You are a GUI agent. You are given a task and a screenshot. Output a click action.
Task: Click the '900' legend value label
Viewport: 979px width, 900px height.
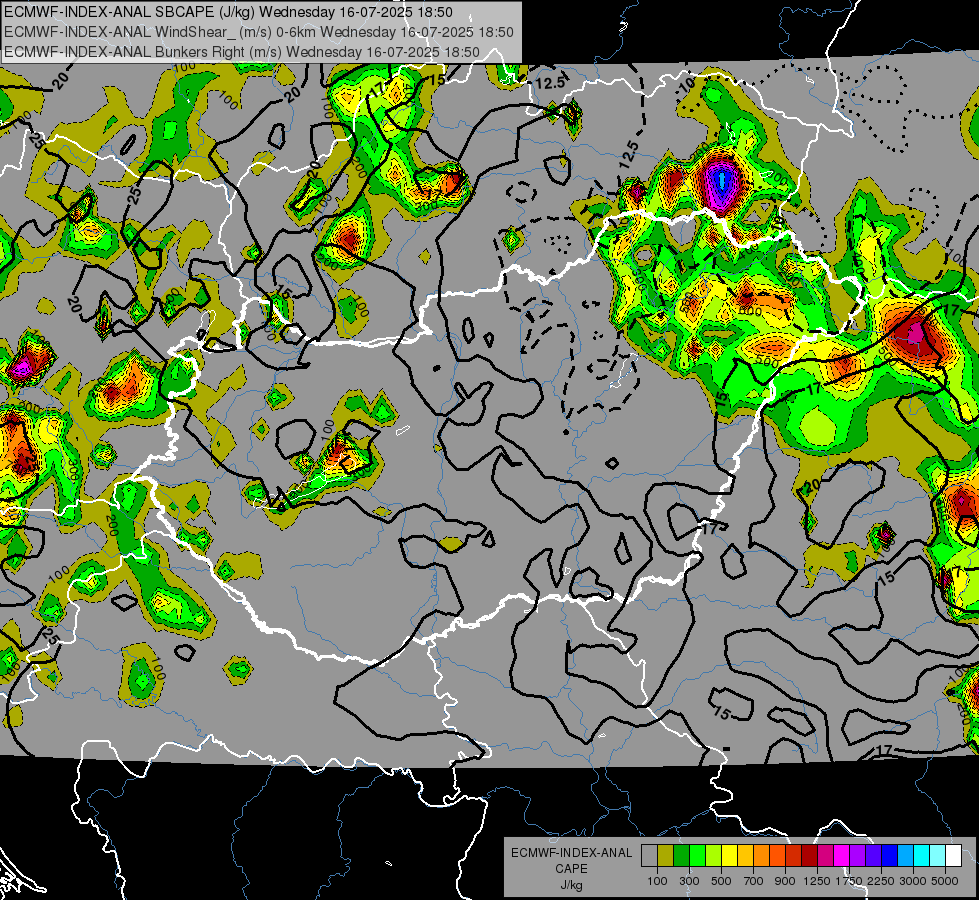point(785,881)
